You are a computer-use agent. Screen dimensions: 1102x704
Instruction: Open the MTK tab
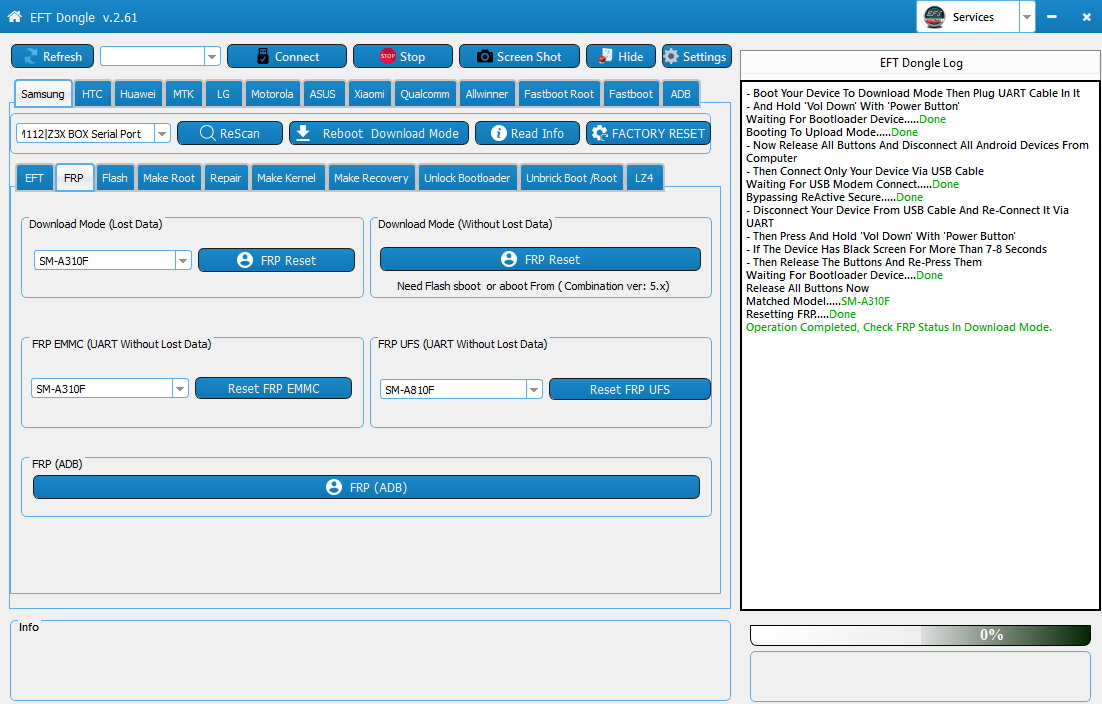183,94
